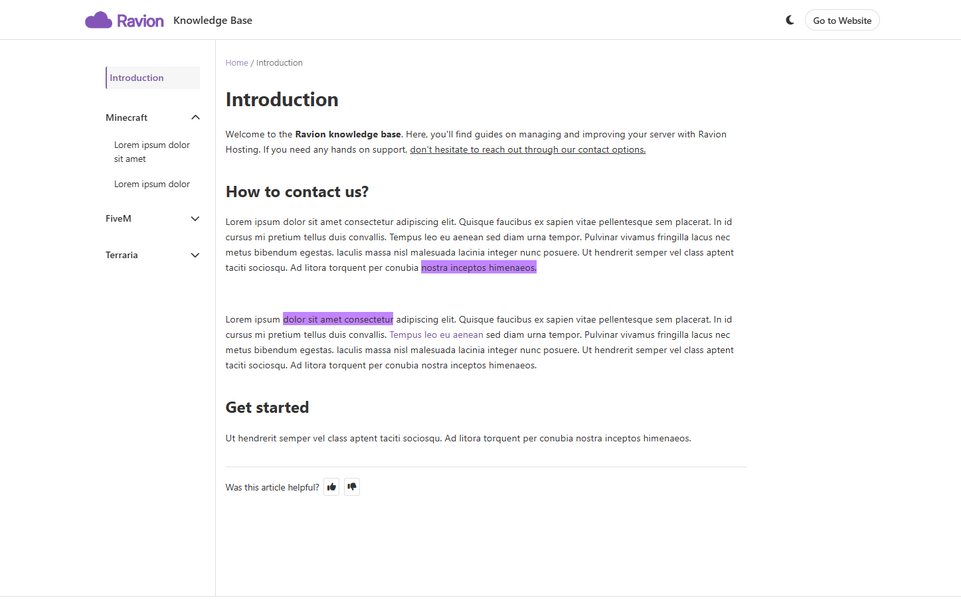This screenshot has width=961, height=600.
Task: Select the Terraria category label
Action: tap(121, 255)
